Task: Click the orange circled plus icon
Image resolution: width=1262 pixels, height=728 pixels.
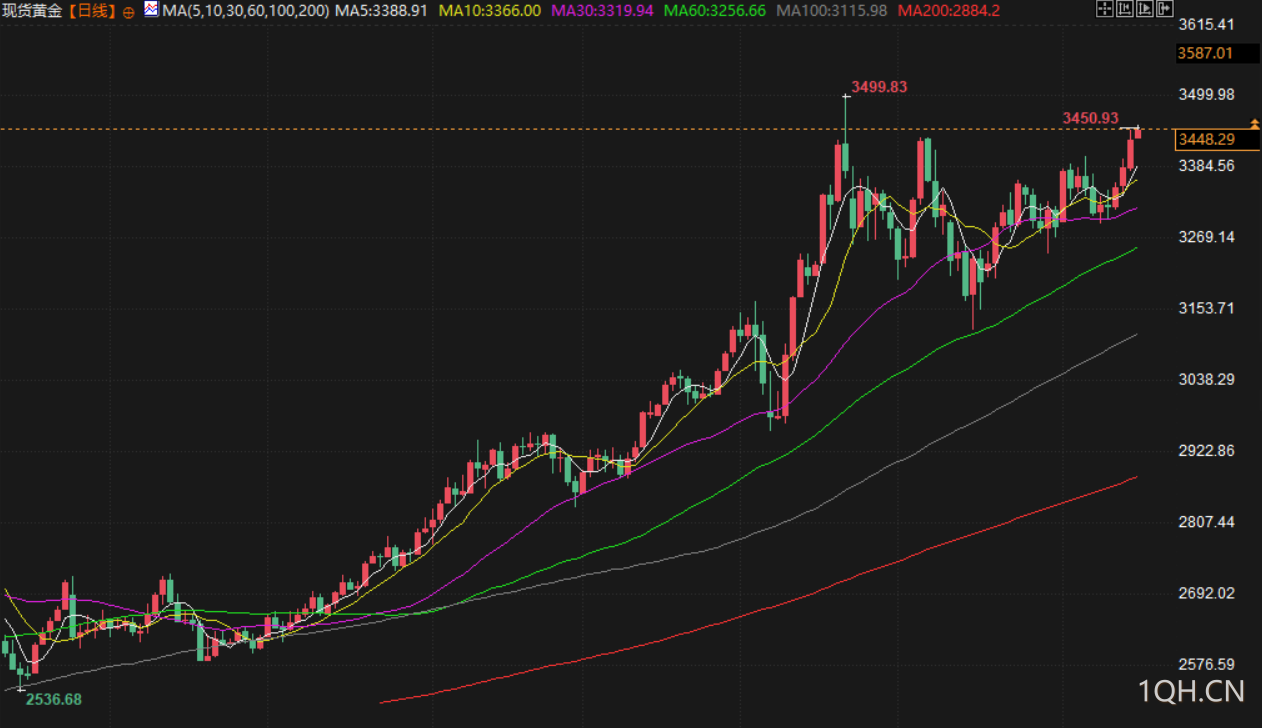Action: pos(129,12)
